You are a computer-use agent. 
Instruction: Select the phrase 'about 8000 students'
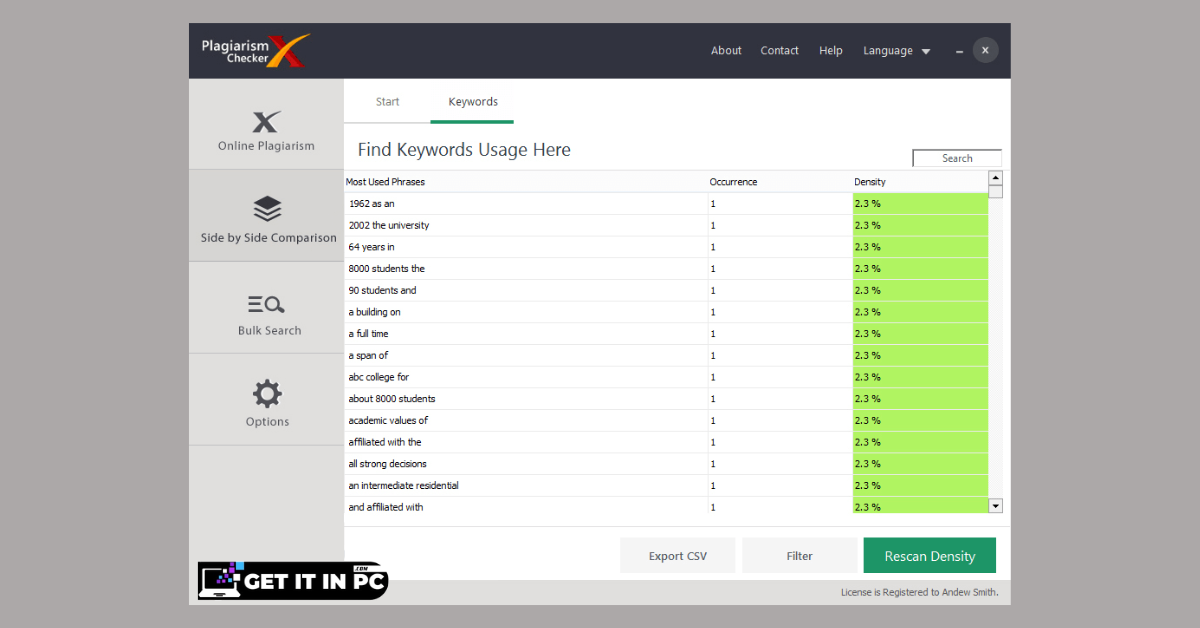click(x=391, y=399)
